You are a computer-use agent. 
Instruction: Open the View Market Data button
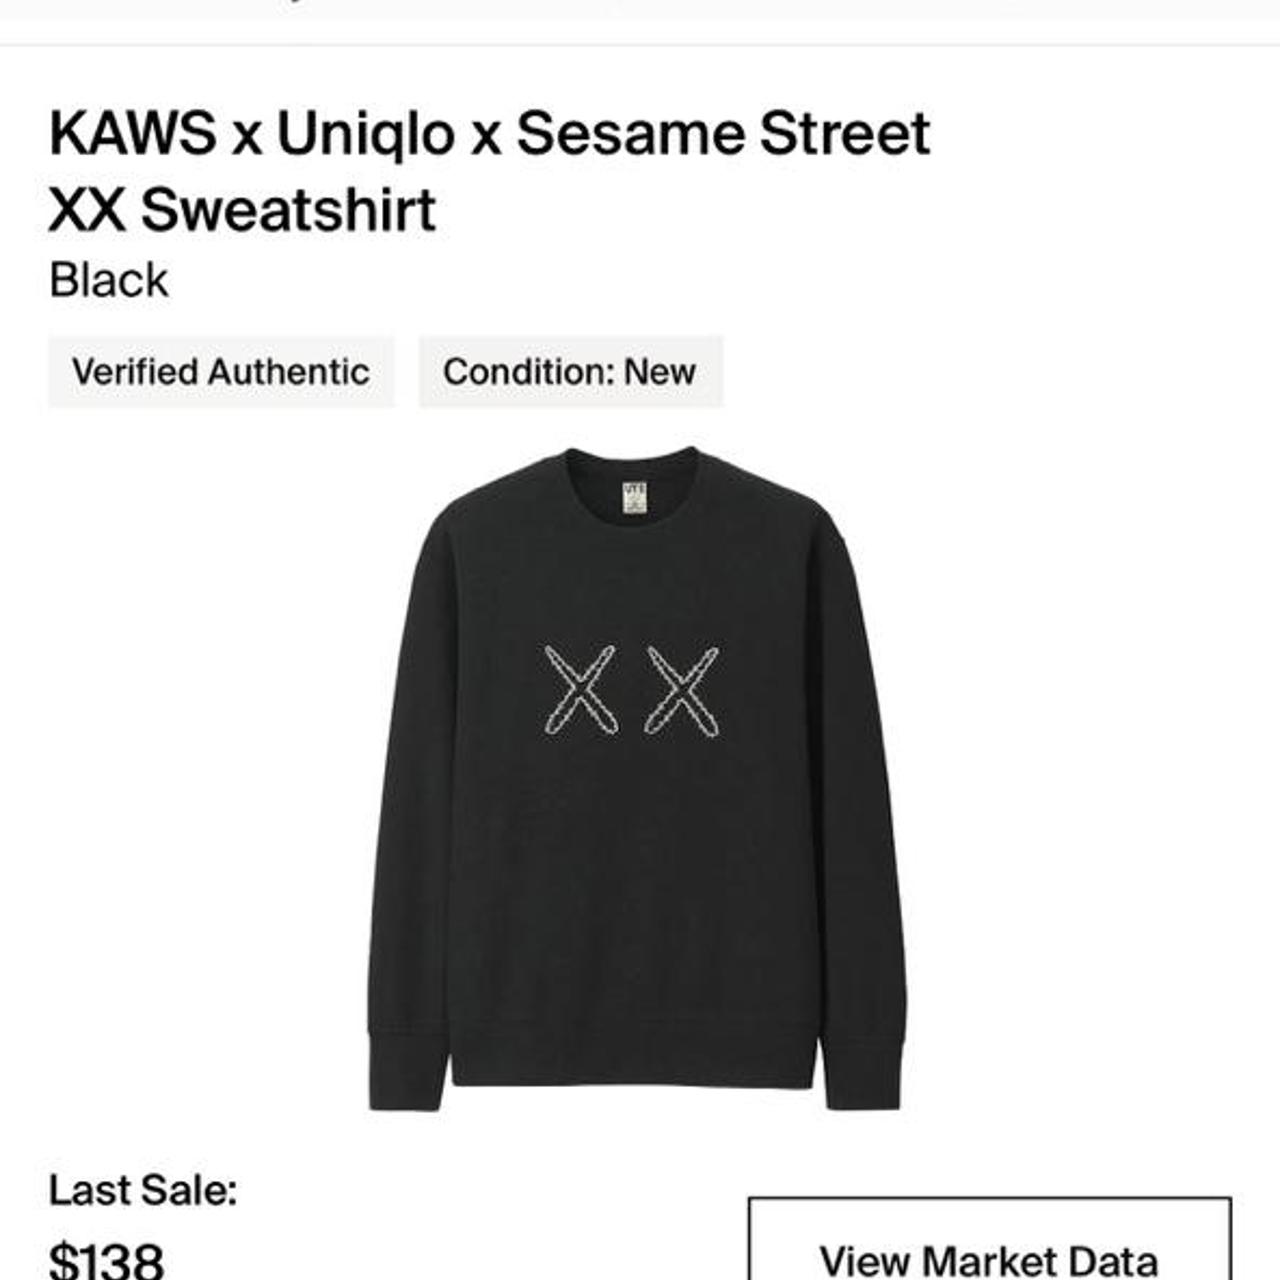pyautogui.click(x=989, y=1240)
